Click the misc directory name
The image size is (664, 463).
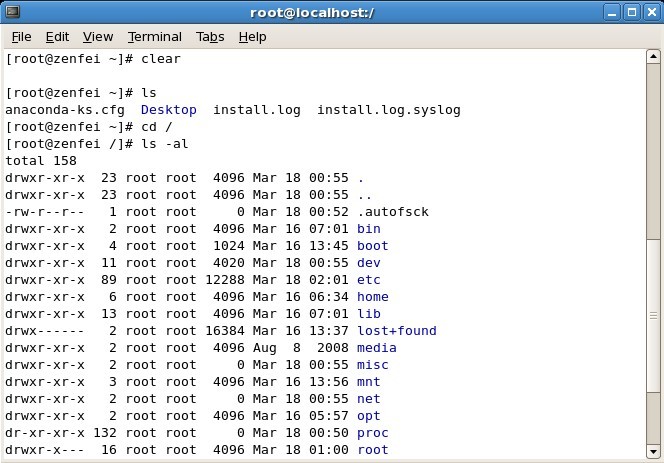[x=373, y=364]
